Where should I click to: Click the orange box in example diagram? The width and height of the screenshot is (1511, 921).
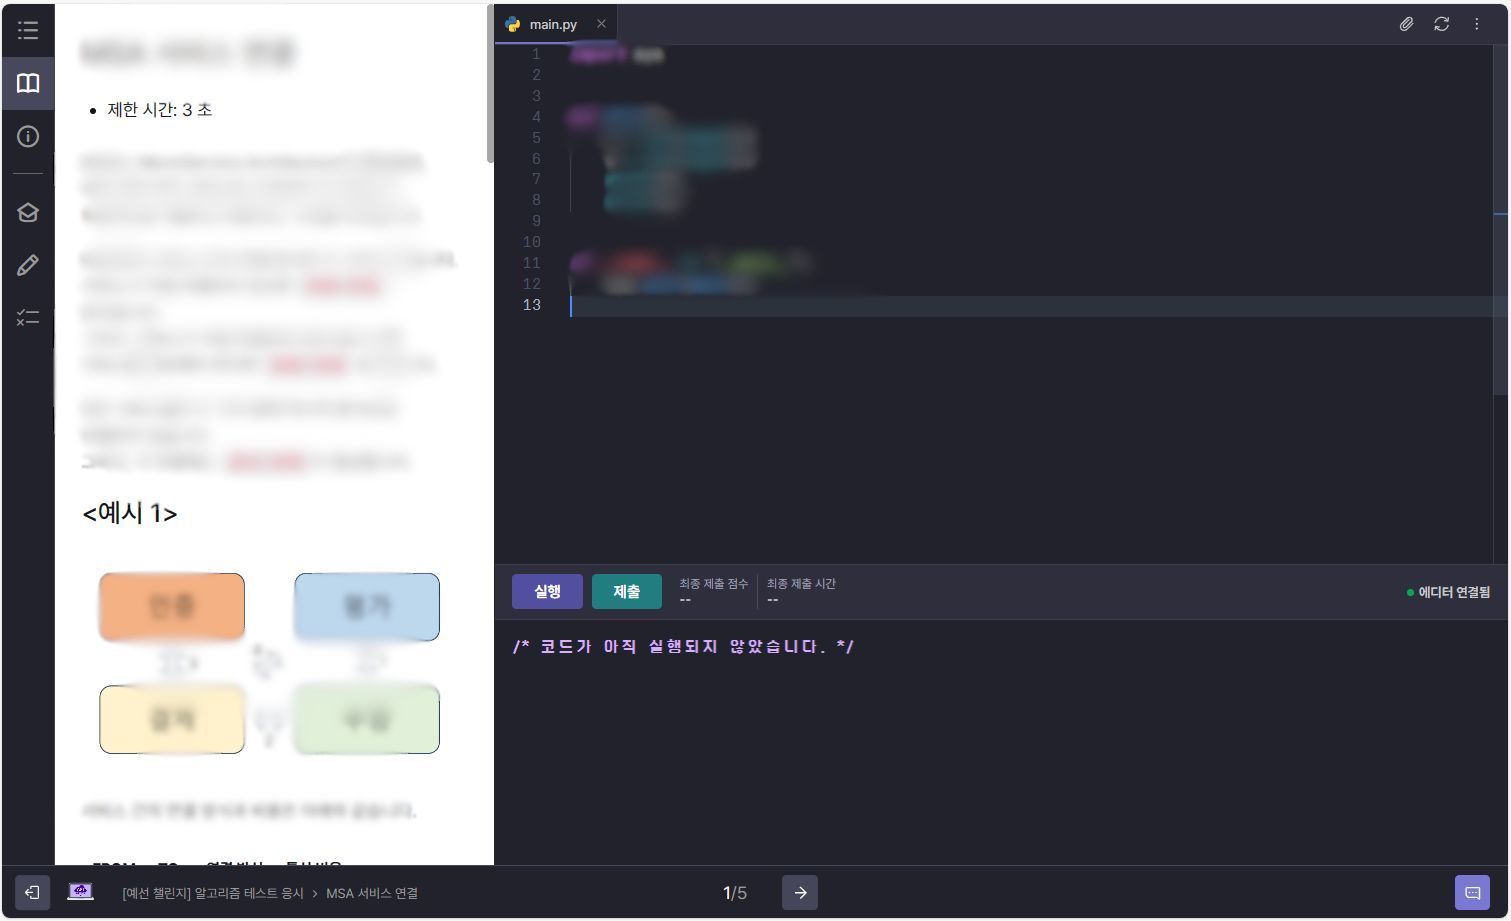[172, 606]
